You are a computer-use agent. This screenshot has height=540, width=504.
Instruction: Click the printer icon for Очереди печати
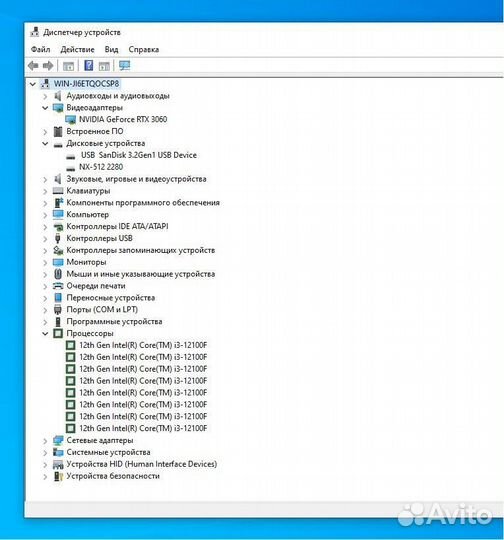[58, 286]
